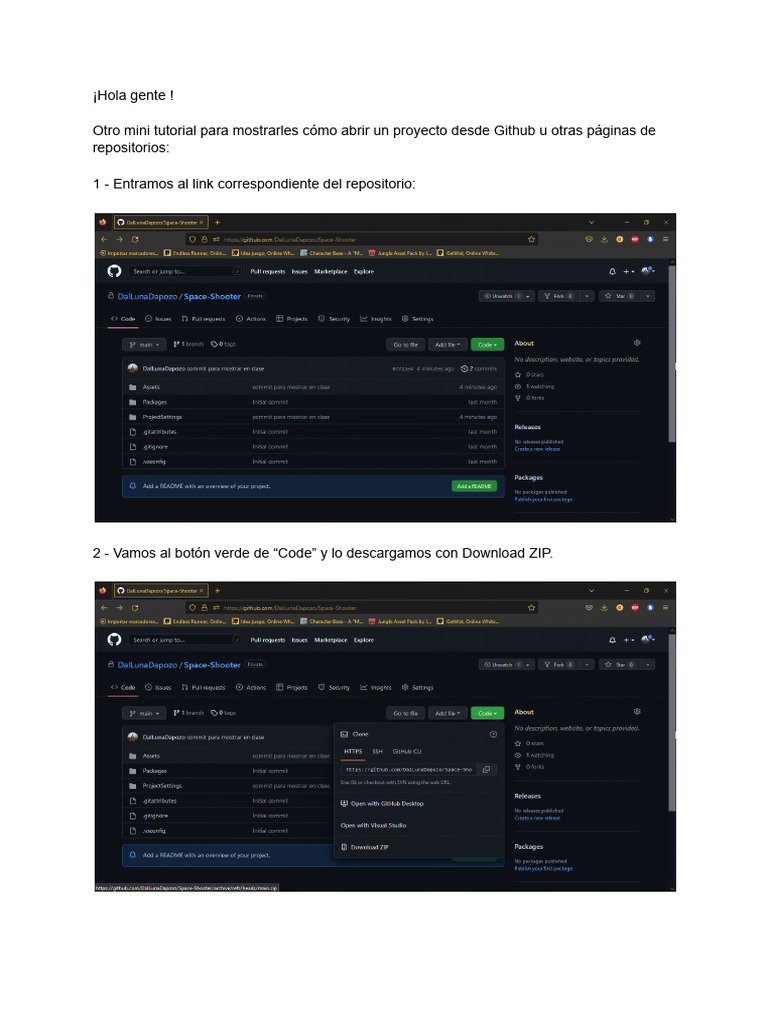This screenshot has width=768, height=1024.
Task: Switch to the SSH tab in Clone panel
Action: pyautogui.click(x=377, y=751)
